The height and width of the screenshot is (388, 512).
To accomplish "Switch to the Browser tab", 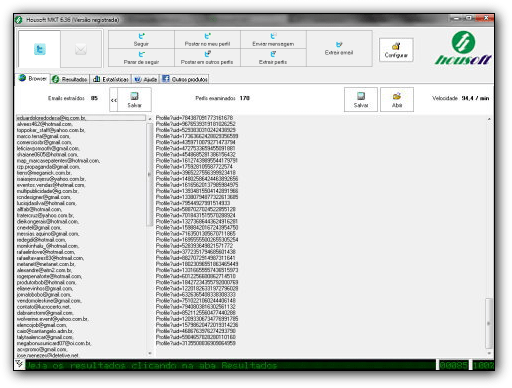I will click(x=33, y=79).
